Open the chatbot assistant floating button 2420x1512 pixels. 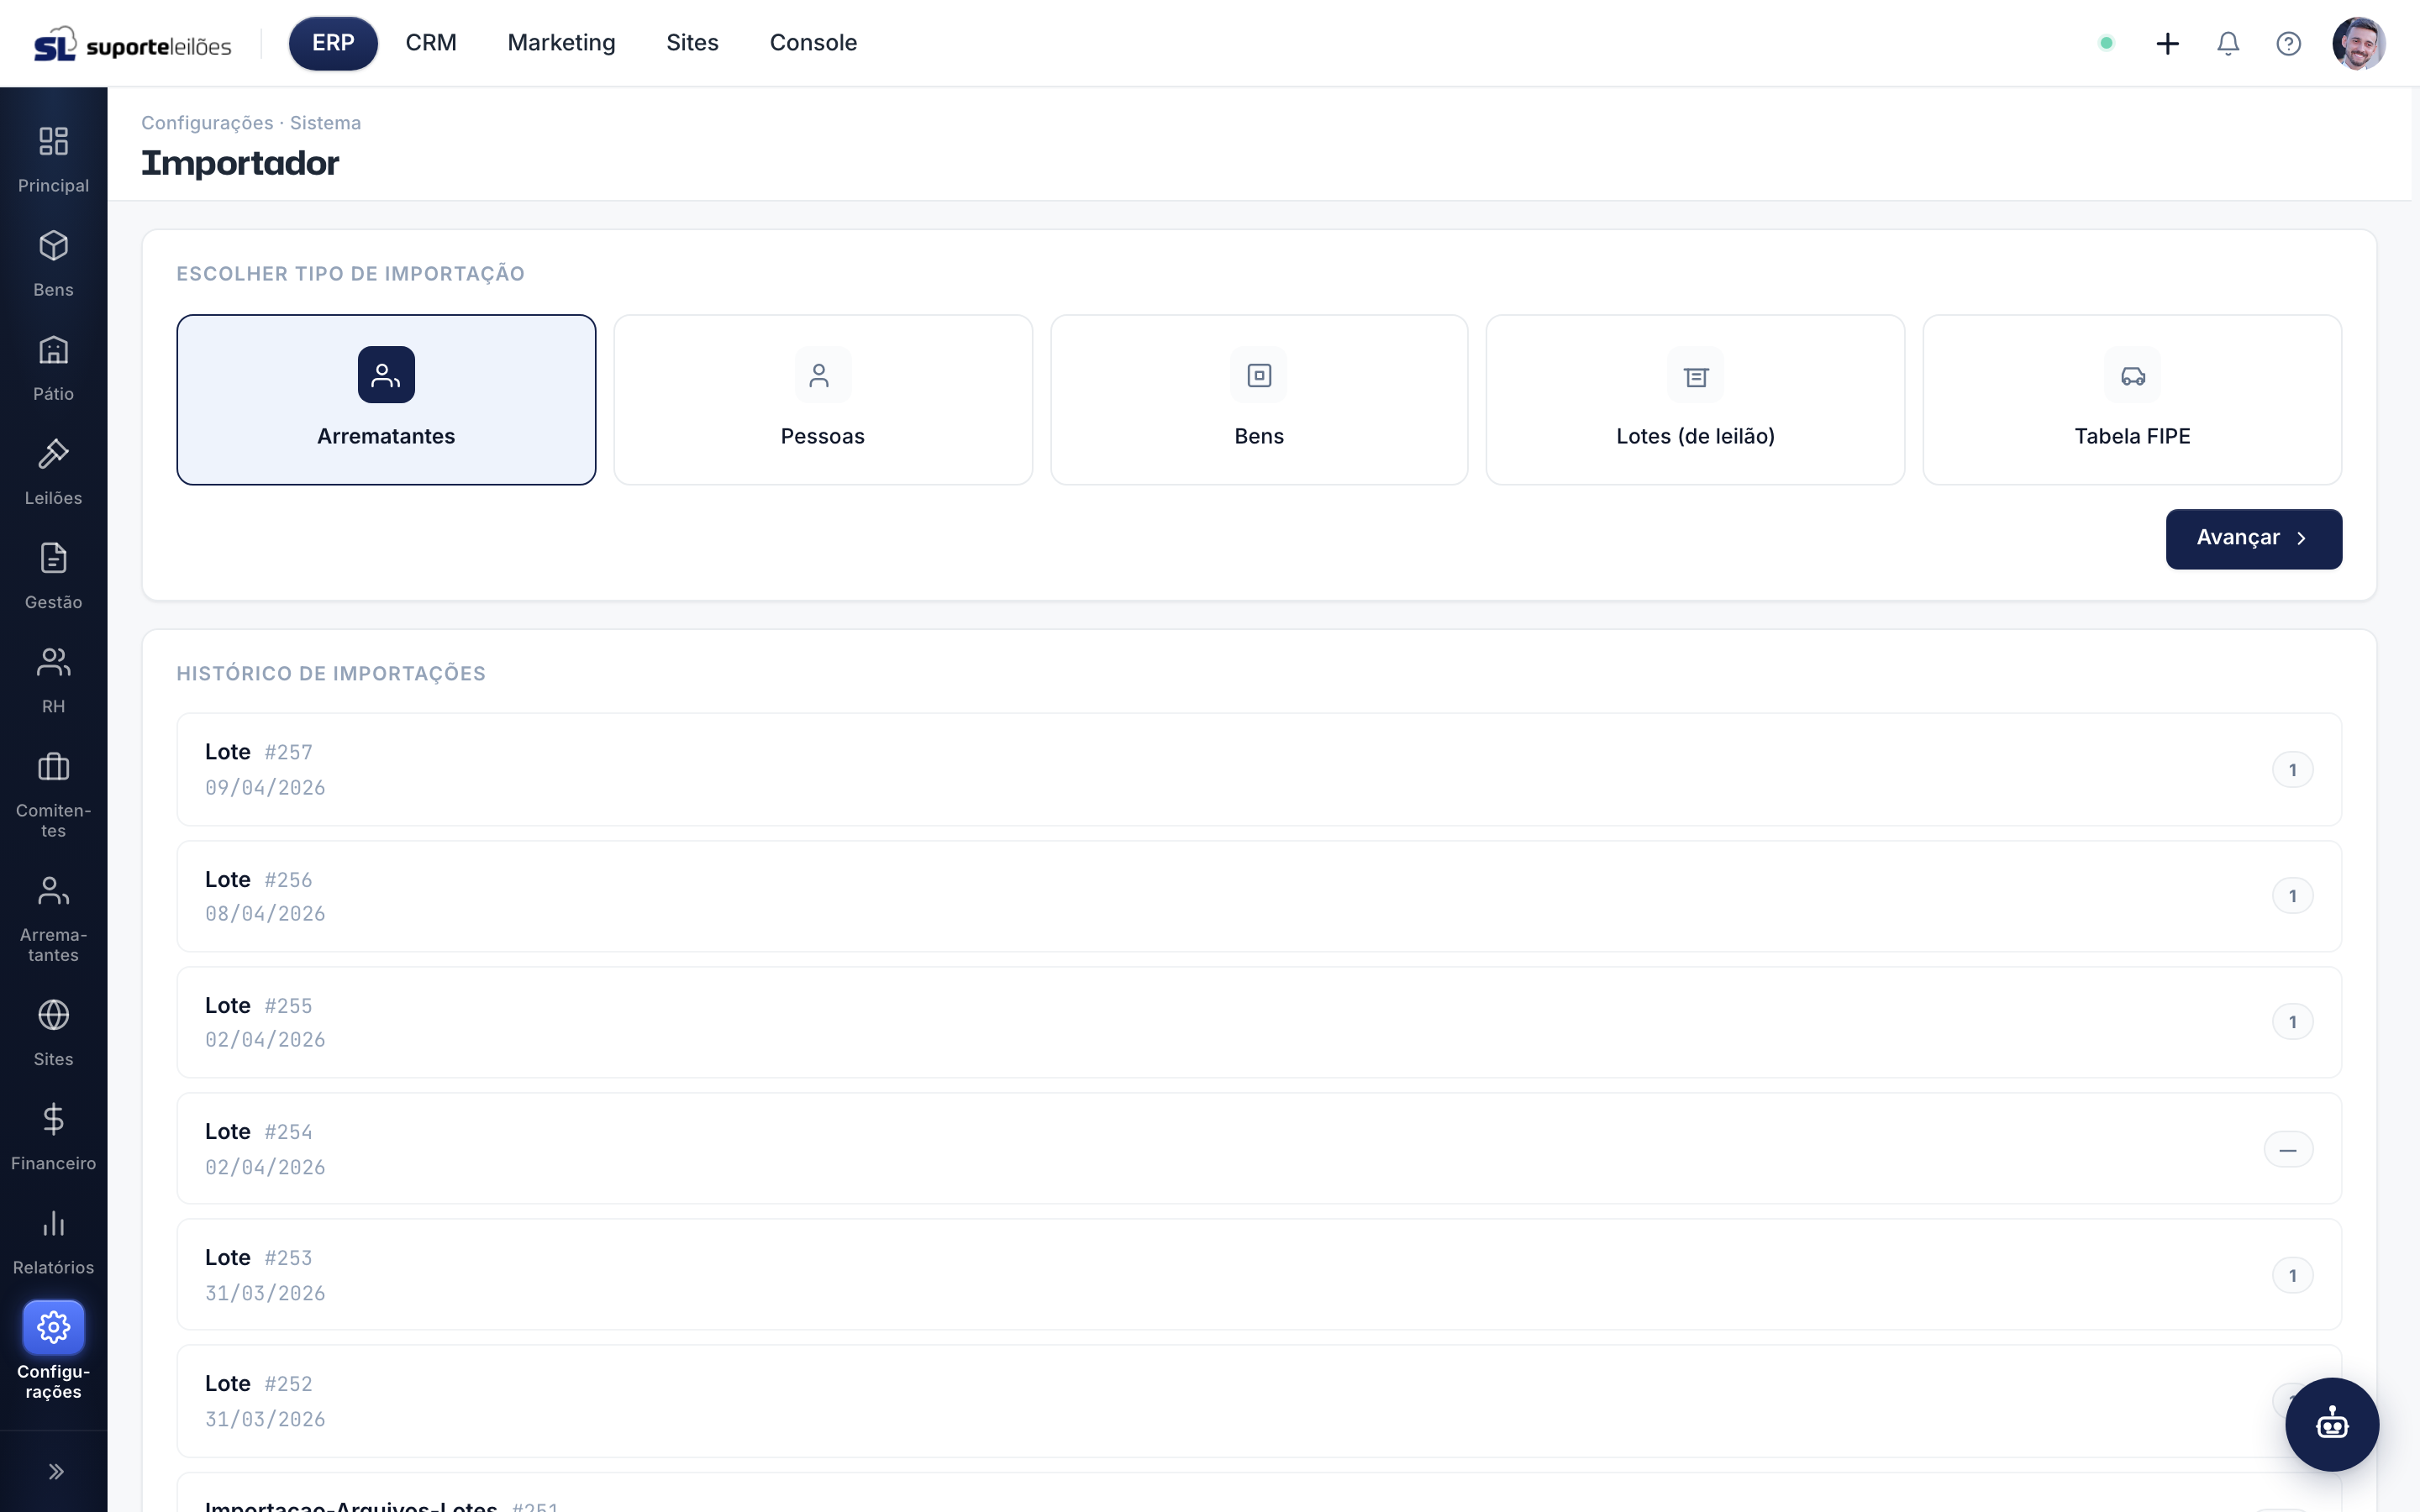2332,1424
